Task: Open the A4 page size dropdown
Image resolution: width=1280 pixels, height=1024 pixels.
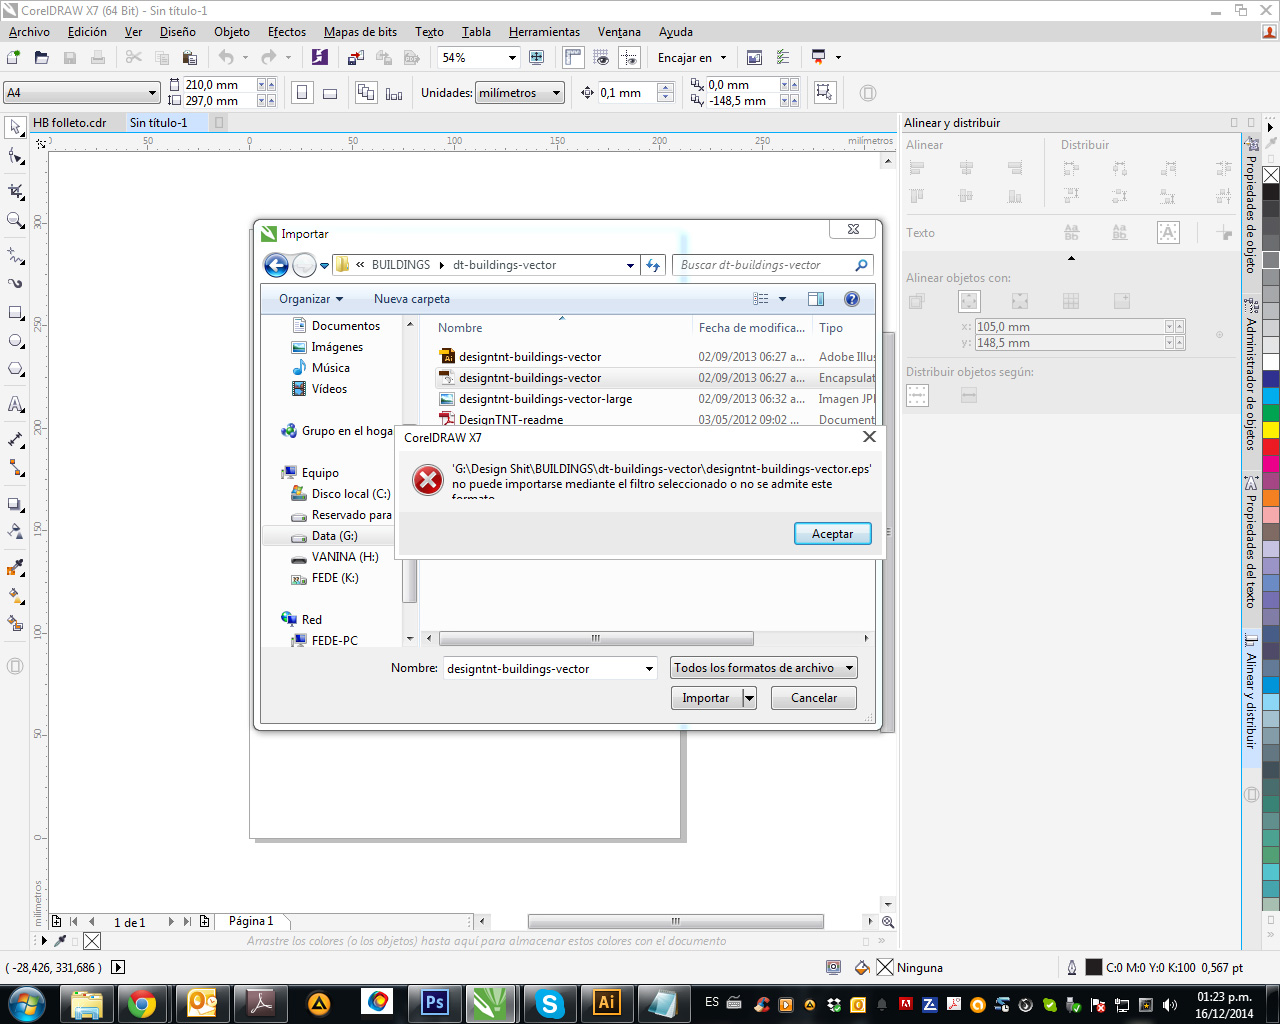Action: click(x=152, y=93)
